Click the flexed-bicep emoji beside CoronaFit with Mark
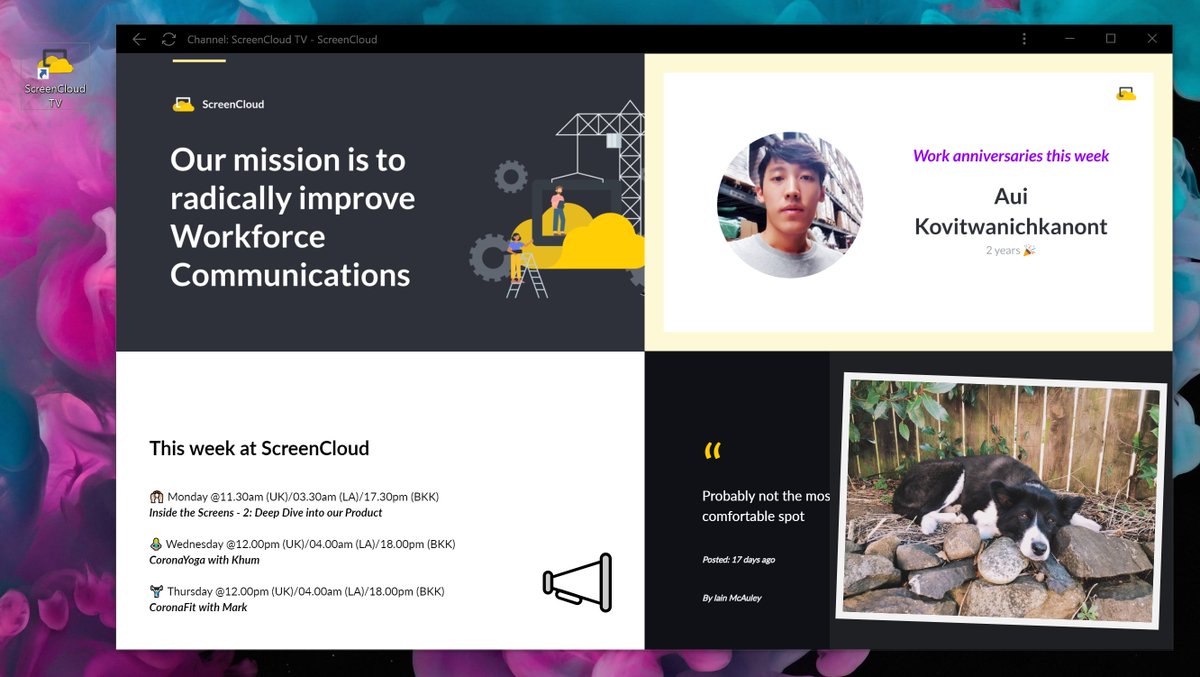1200x677 pixels. point(156,591)
